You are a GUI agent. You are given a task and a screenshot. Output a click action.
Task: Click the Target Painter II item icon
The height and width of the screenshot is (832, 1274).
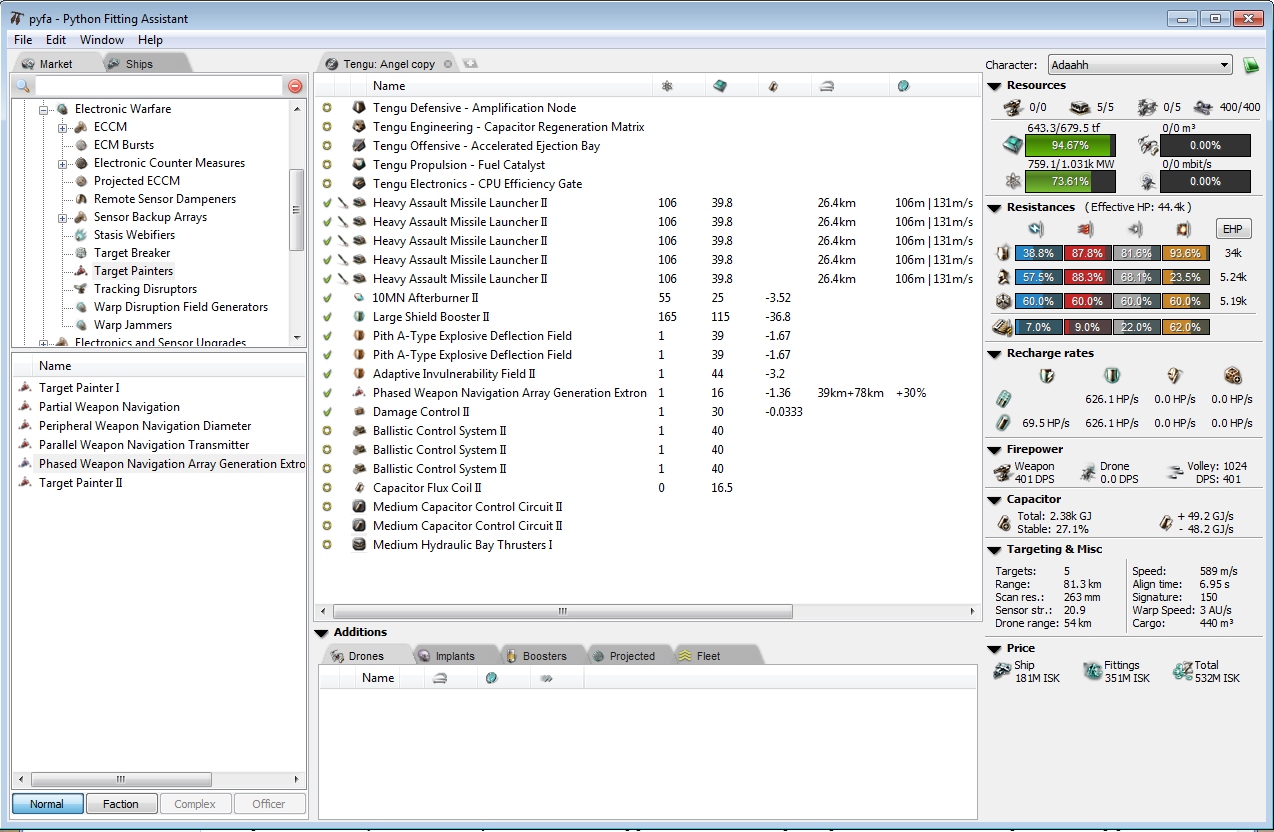click(x=25, y=483)
